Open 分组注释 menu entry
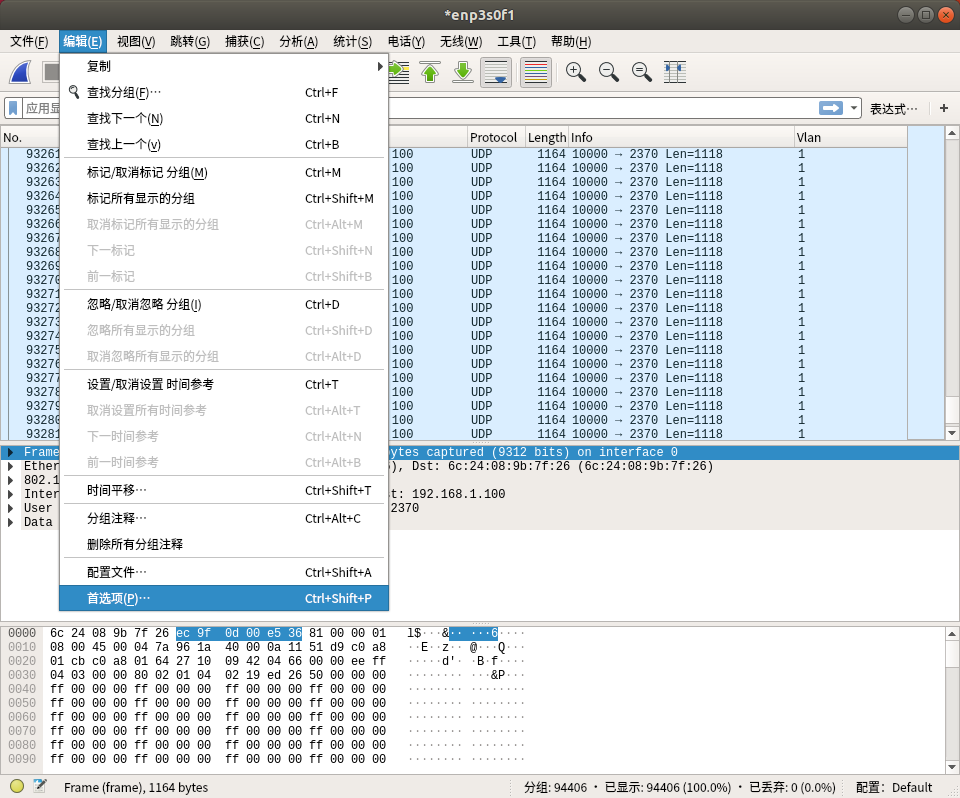 point(223,519)
